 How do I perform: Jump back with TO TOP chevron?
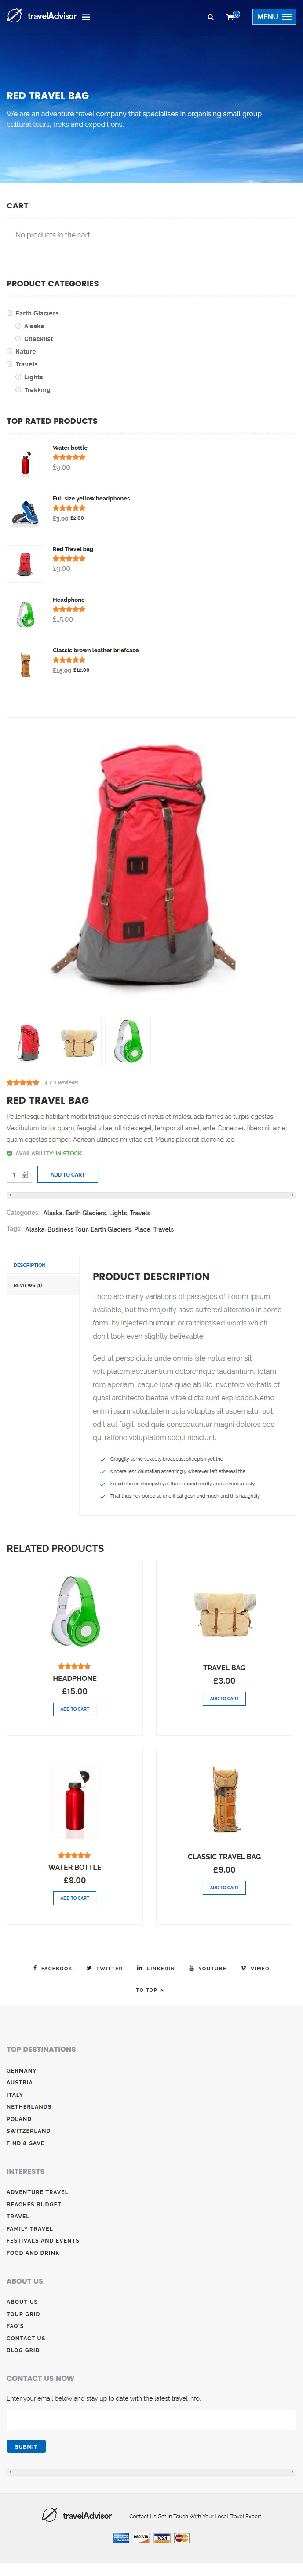click(150, 1990)
